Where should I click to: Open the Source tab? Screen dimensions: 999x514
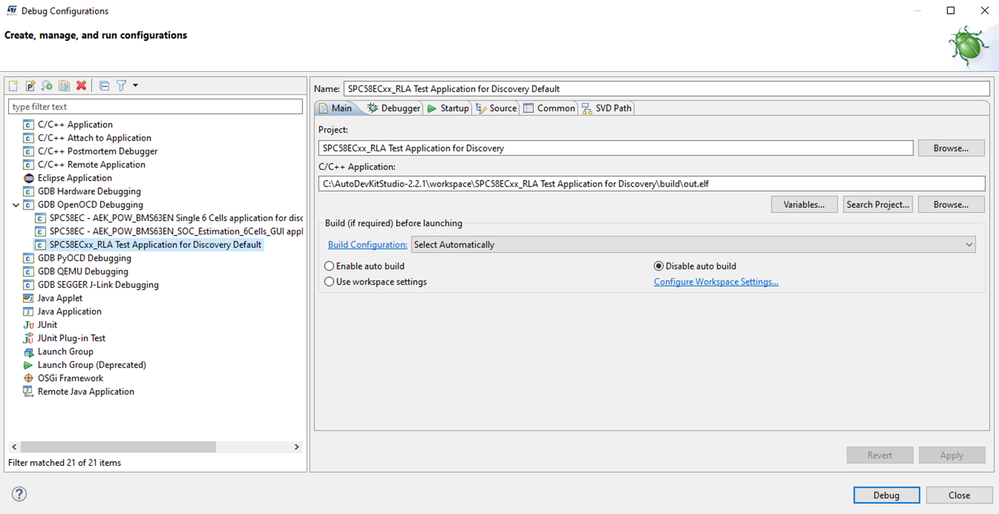tap(496, 108)
